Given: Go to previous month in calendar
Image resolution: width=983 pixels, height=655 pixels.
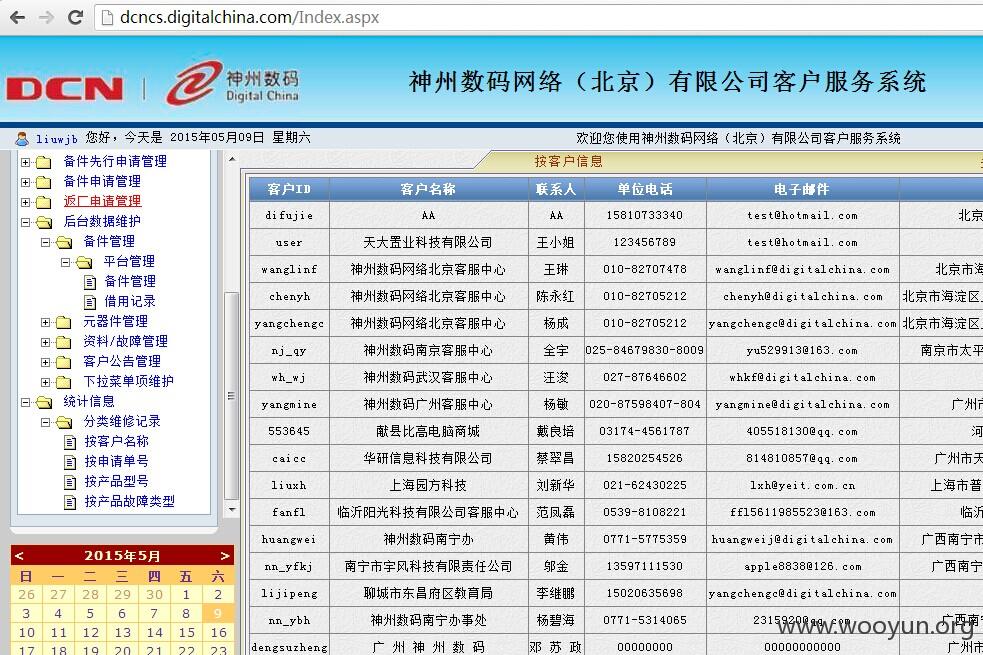Looking at the screenshot, I should pos(19,556).
